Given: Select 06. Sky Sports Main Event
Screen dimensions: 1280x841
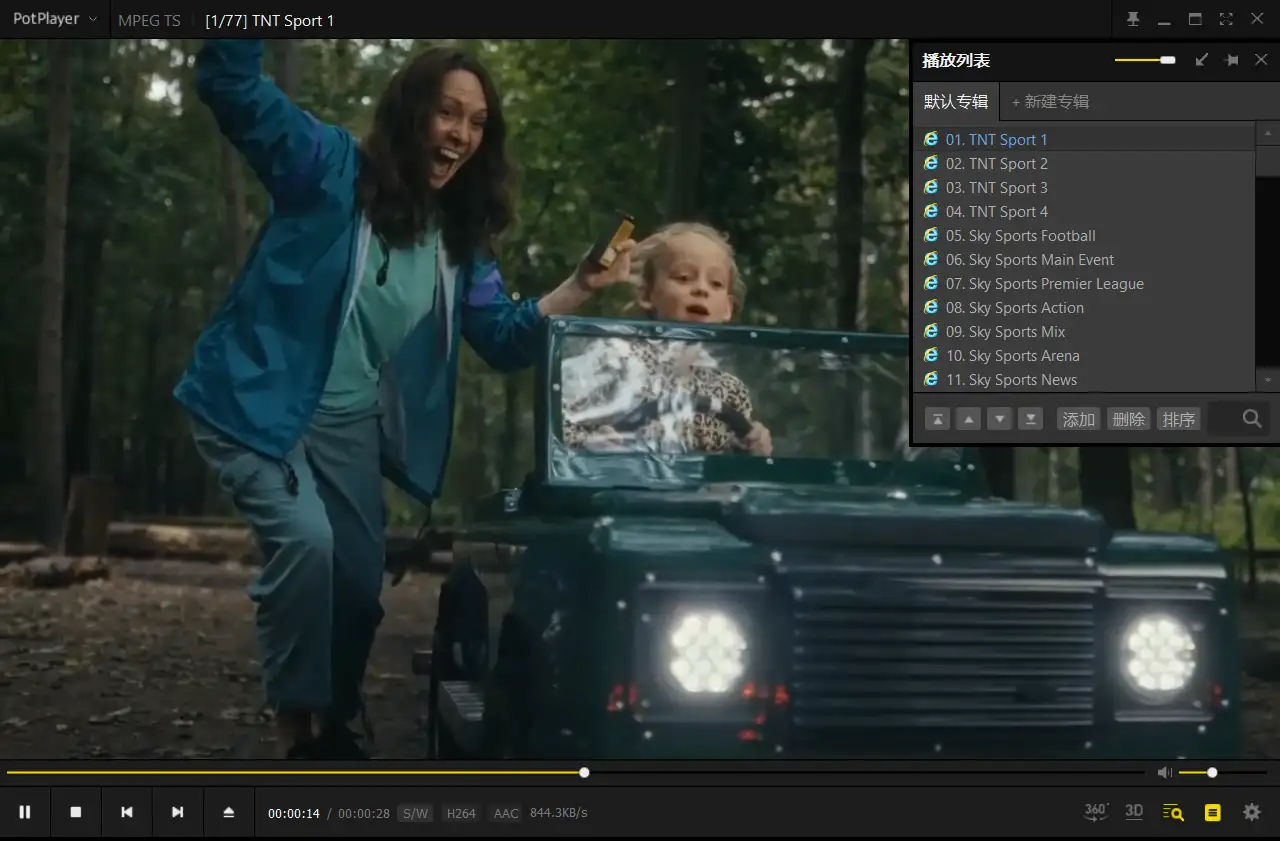Looking at the screenshot, I should pyautogui.click(x=1084, y=260).
